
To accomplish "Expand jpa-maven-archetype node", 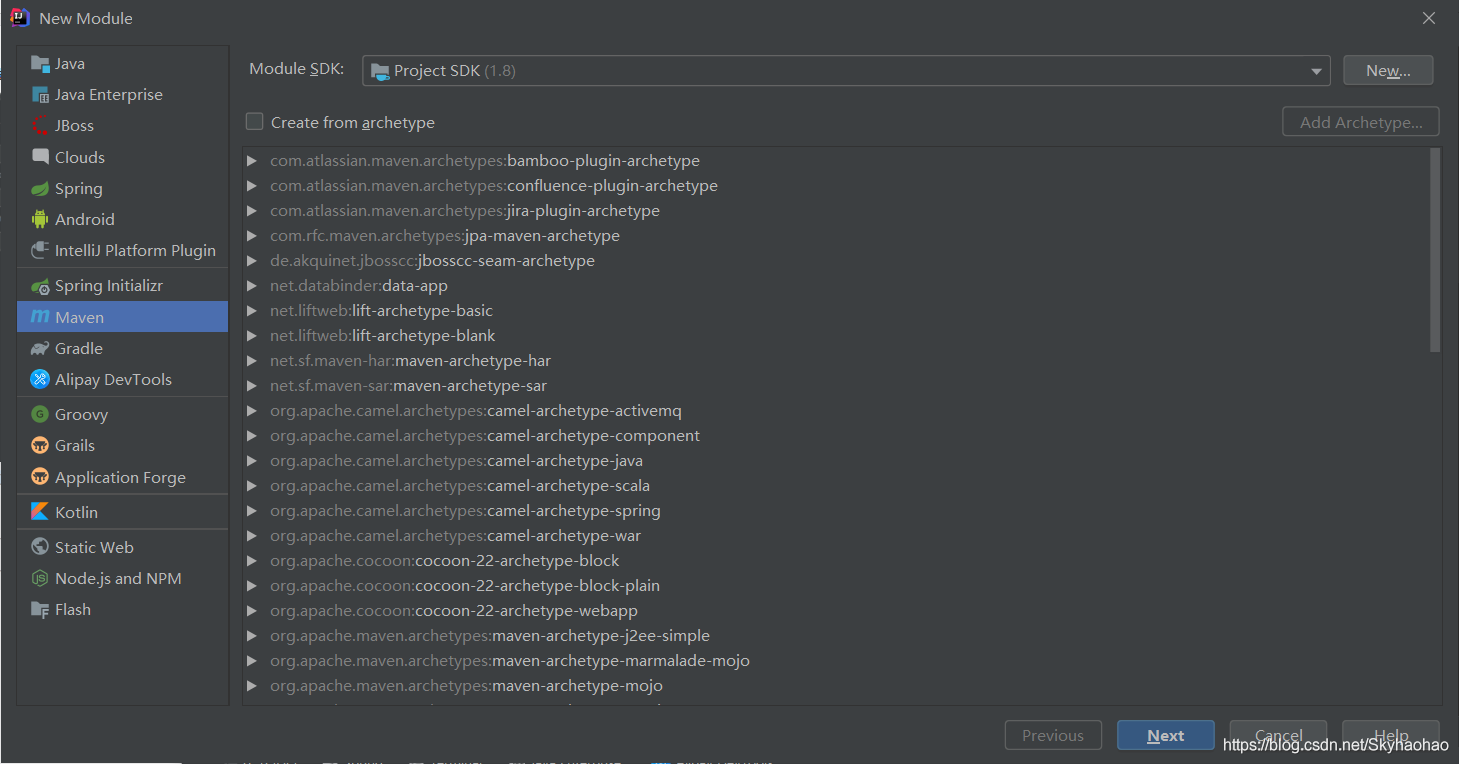I will pyautogui.click(x=252, y=236).
